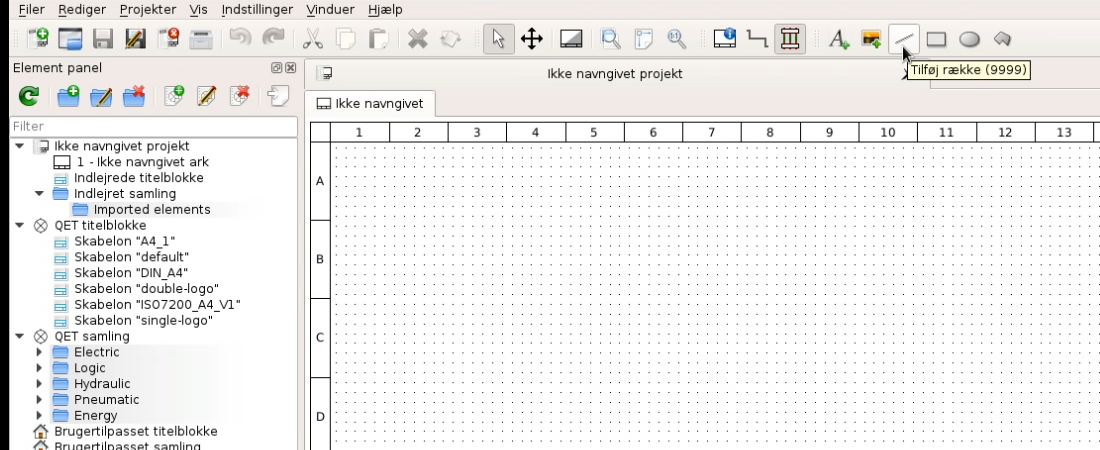Viewport: 1100px width, 450px height.
Task: Expand the Hydraulic collection folder
Action: [x=40, y=384]
